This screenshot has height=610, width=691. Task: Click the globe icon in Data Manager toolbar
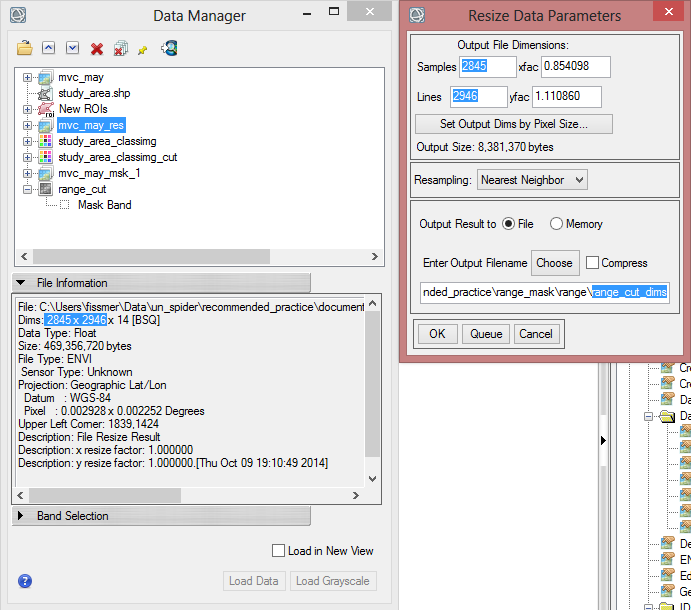tap(170, 48)
